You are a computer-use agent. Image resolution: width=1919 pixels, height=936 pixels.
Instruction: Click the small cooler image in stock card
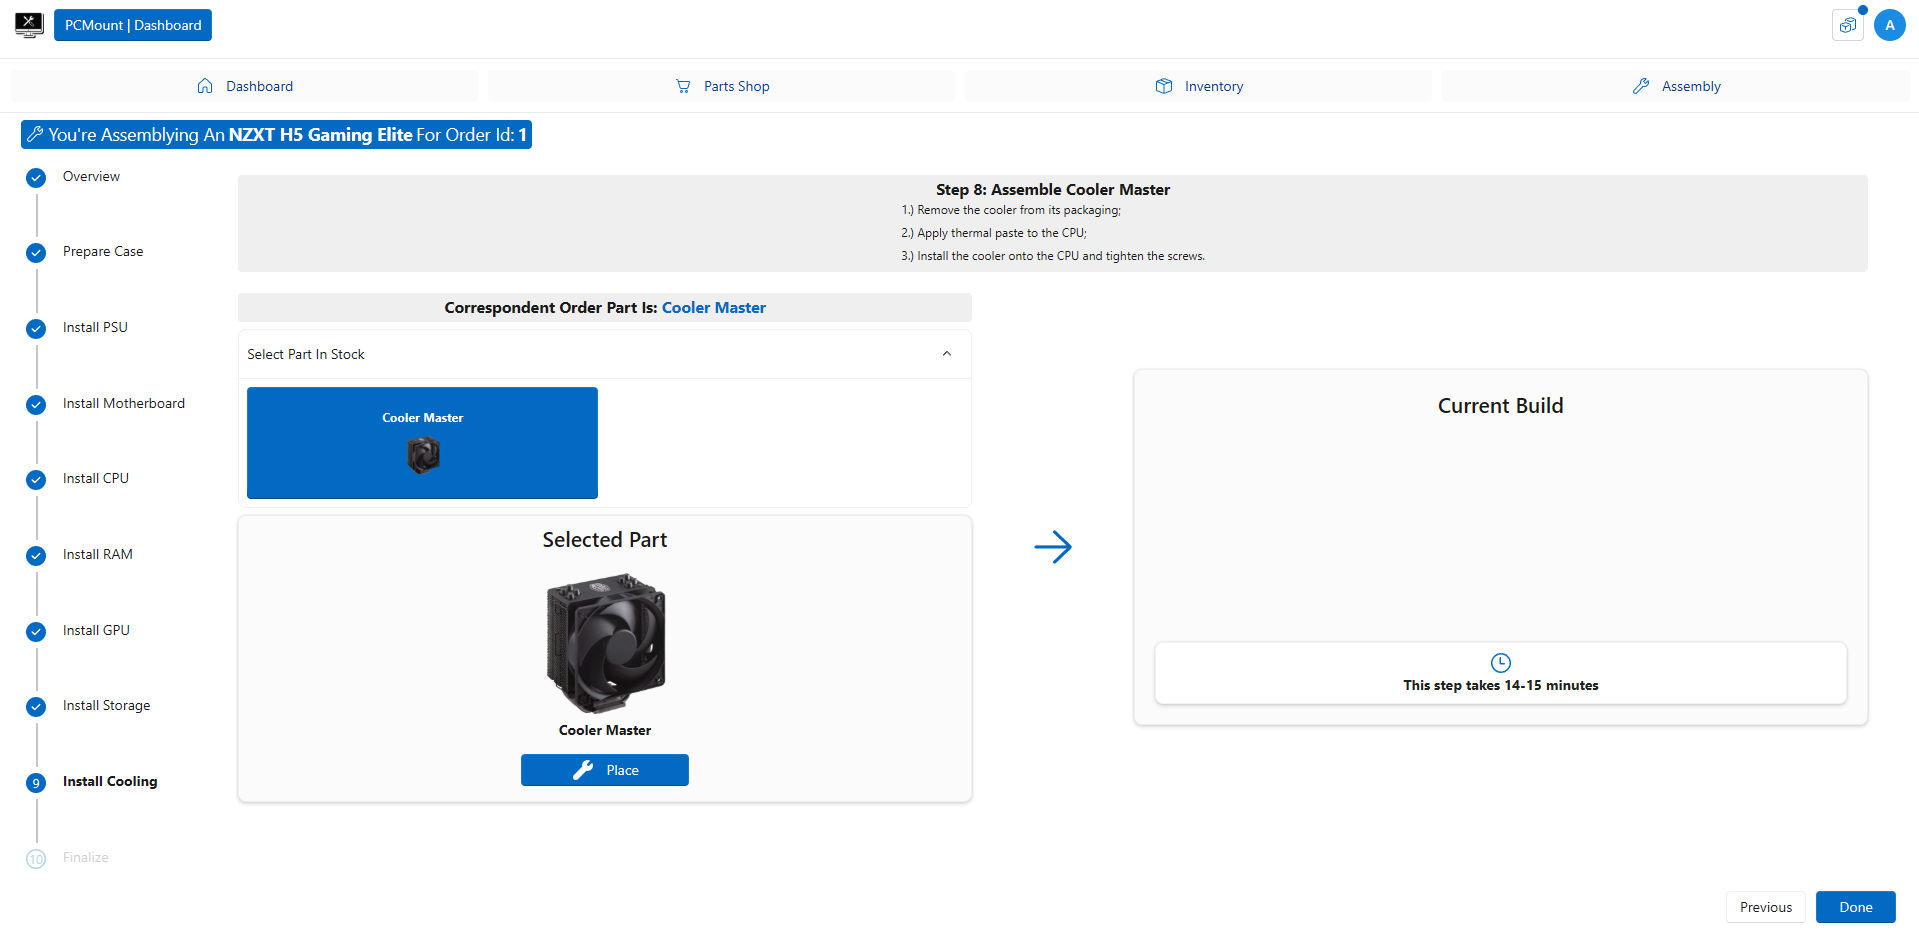pyautogui.click(x=423, y=455)
